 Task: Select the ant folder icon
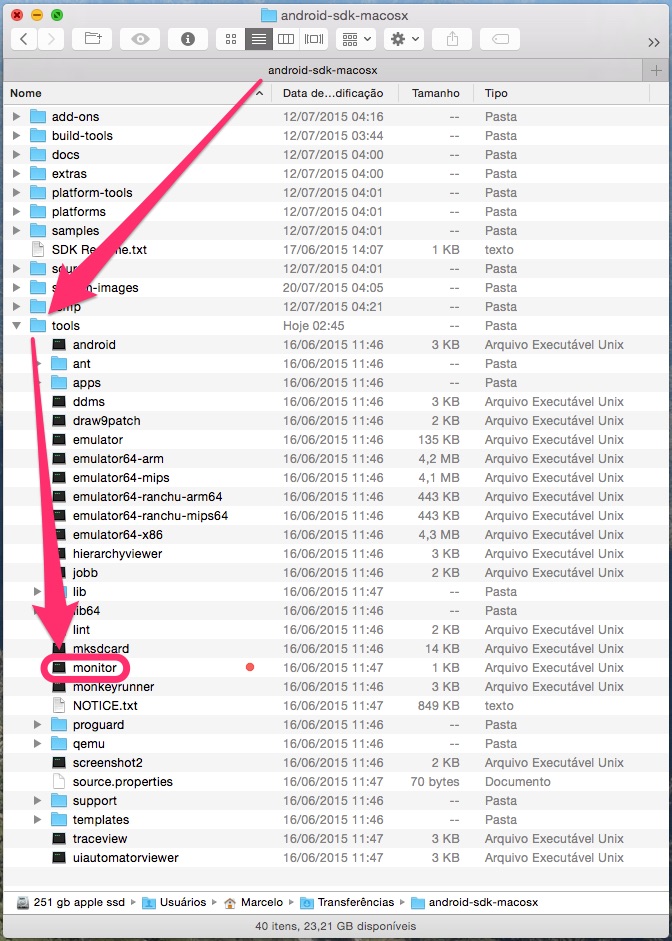[x=59, y=364]
